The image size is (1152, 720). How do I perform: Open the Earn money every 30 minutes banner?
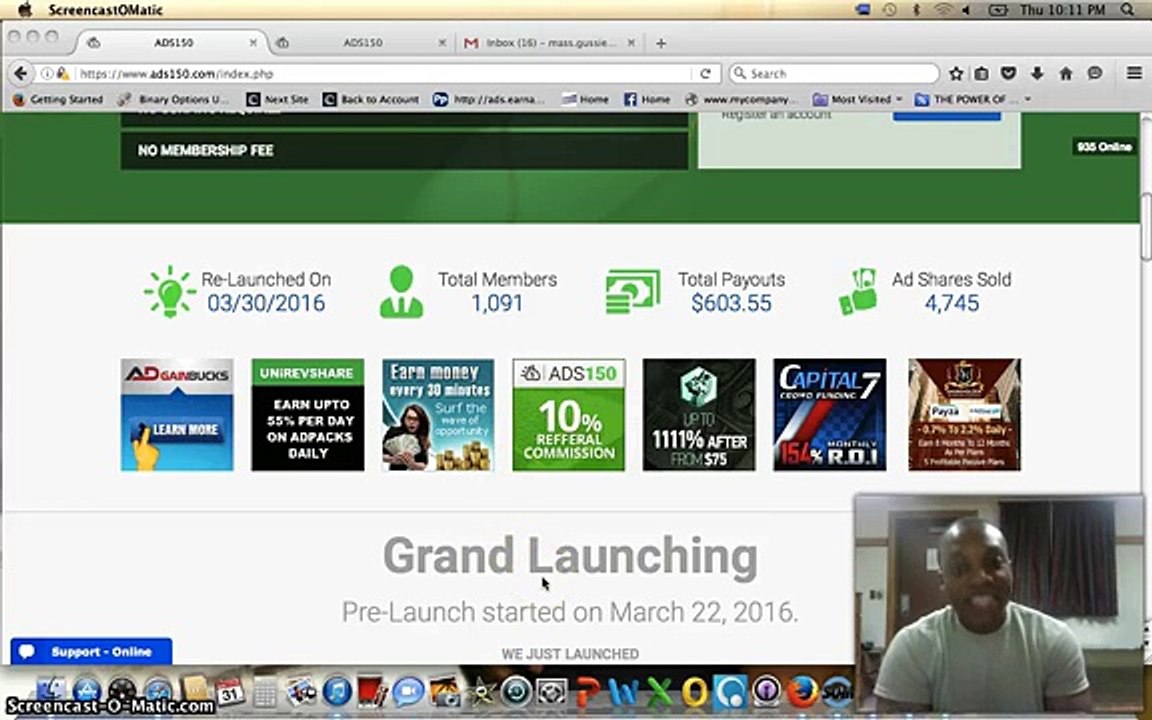pos(438,415)
